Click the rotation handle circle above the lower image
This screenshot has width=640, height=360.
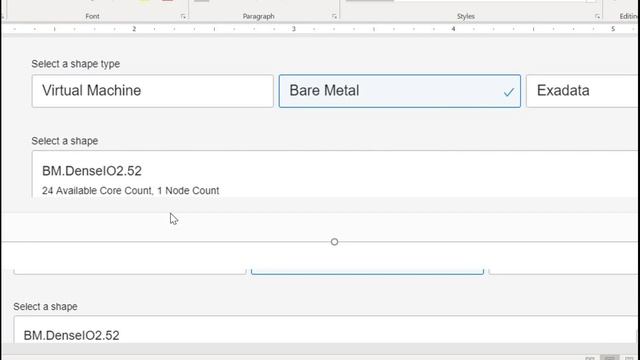pyautogui.click(x=334, y=242)
